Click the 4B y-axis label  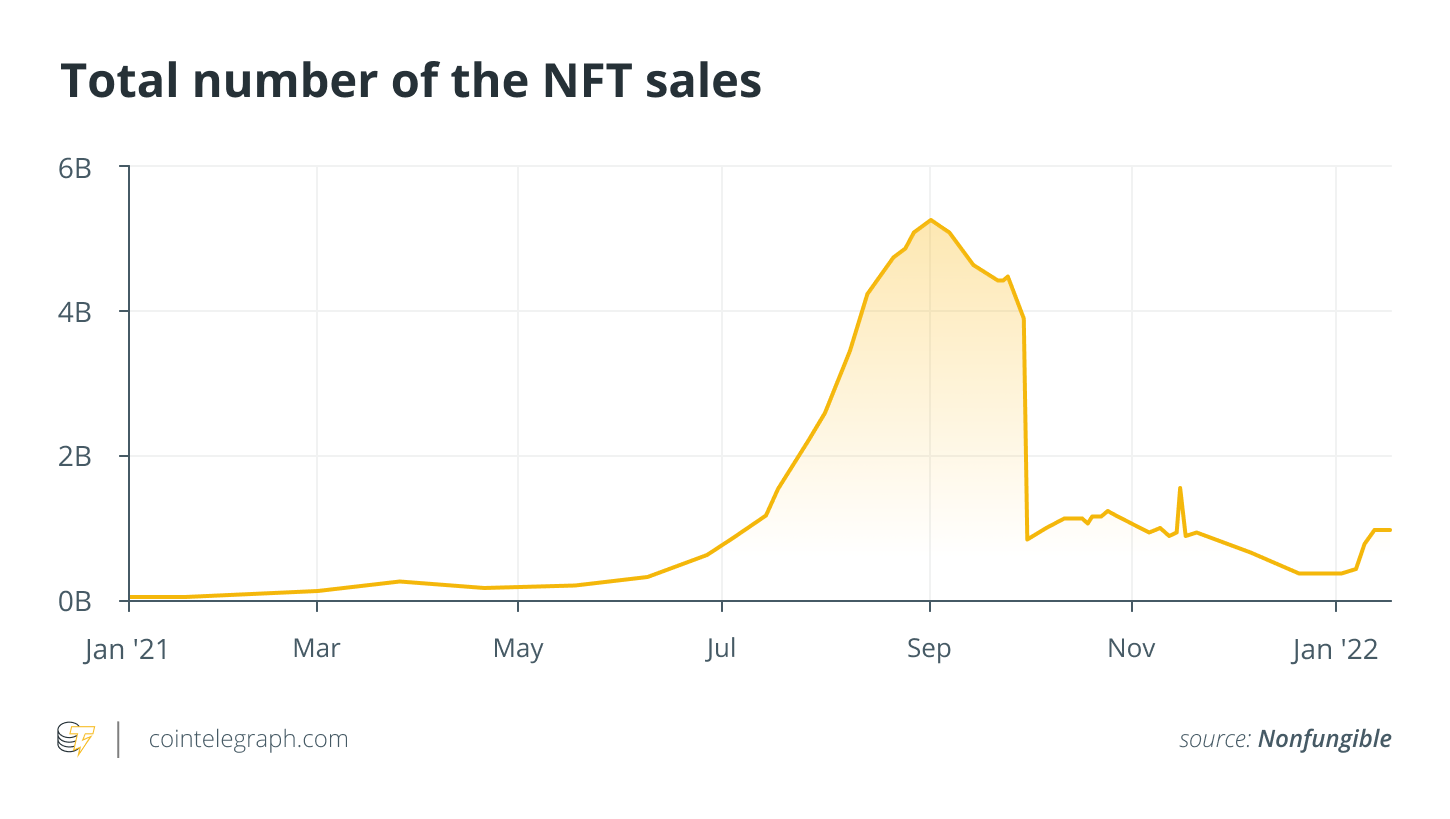coord(75,312)
